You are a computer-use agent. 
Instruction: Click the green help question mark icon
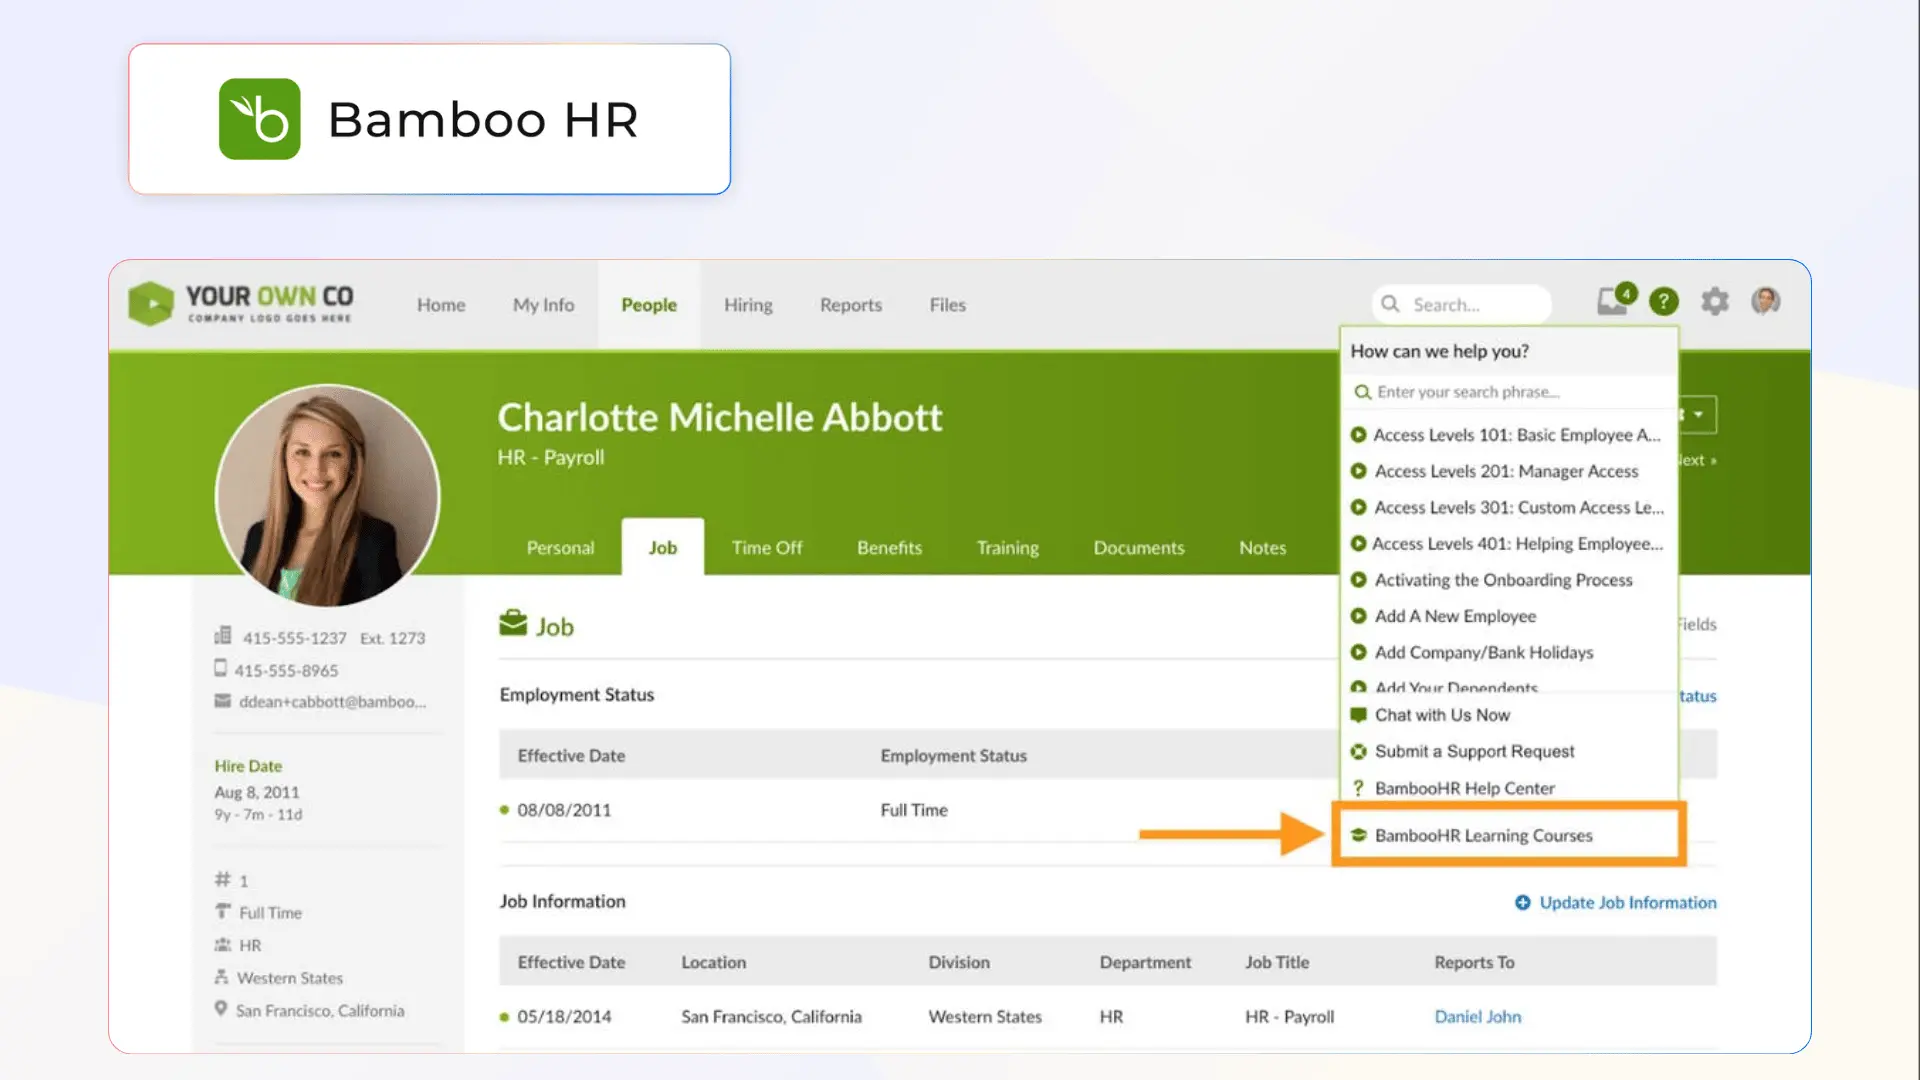(1664, 301)
